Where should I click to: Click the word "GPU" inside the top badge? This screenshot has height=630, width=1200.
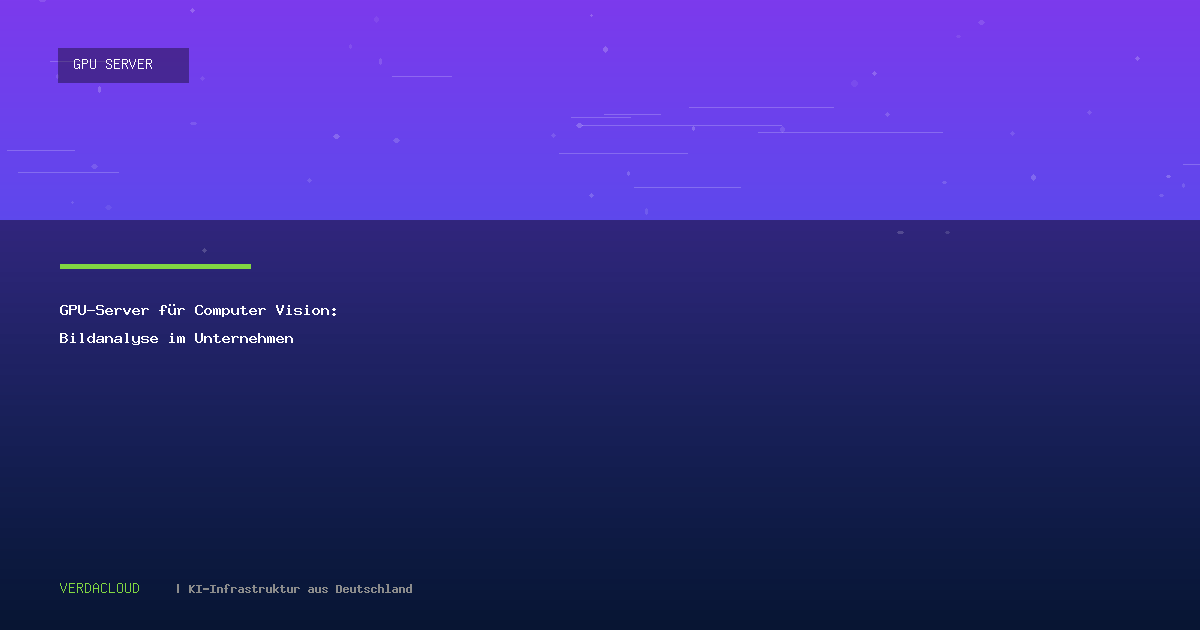[85, 65]
